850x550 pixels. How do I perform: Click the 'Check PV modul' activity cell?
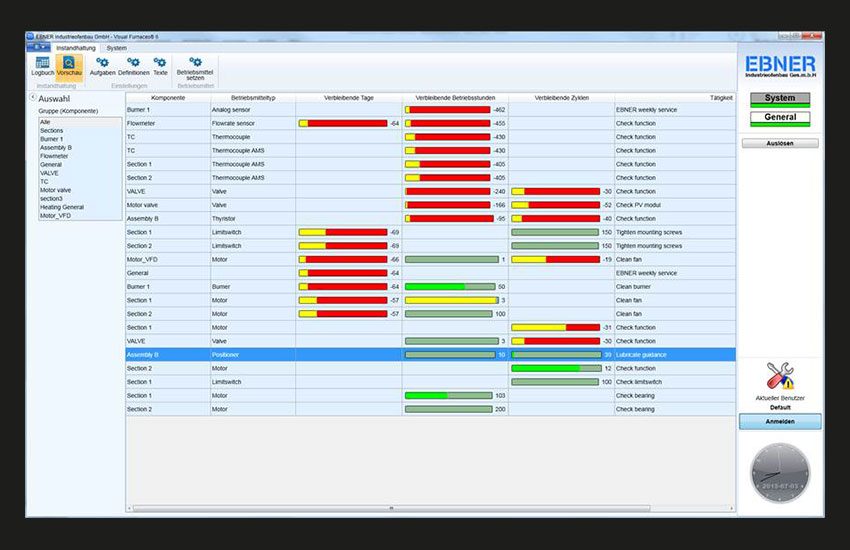[675, 205]
